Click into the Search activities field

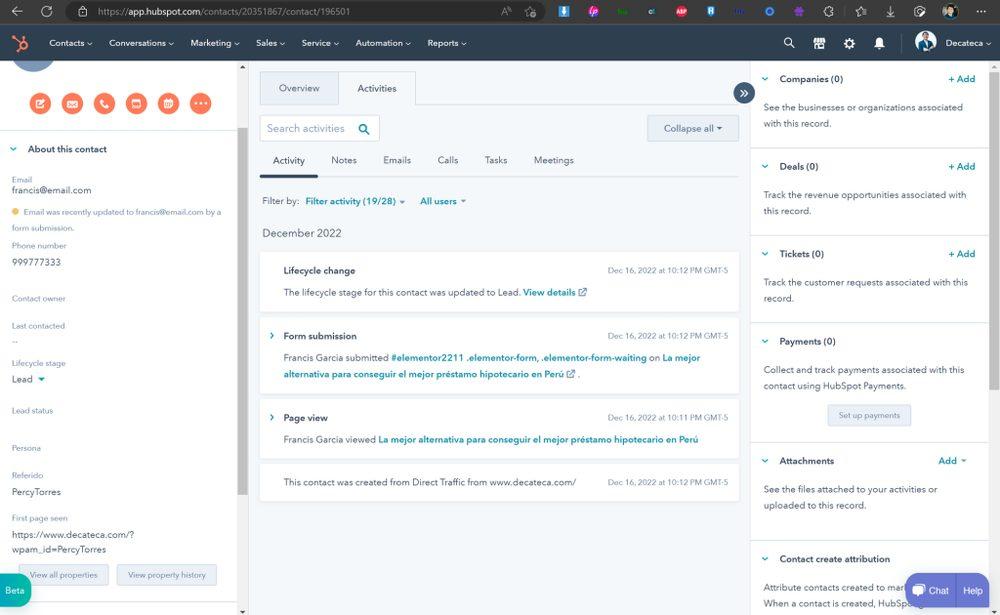click(320, 128)
